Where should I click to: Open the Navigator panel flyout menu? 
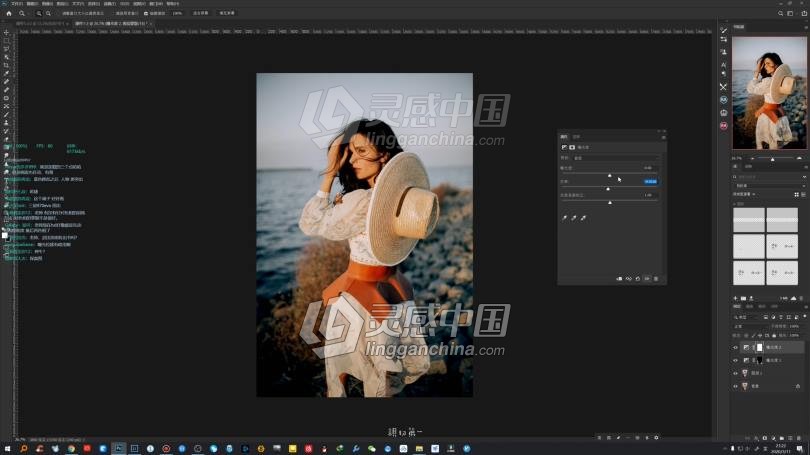[805, 27]
